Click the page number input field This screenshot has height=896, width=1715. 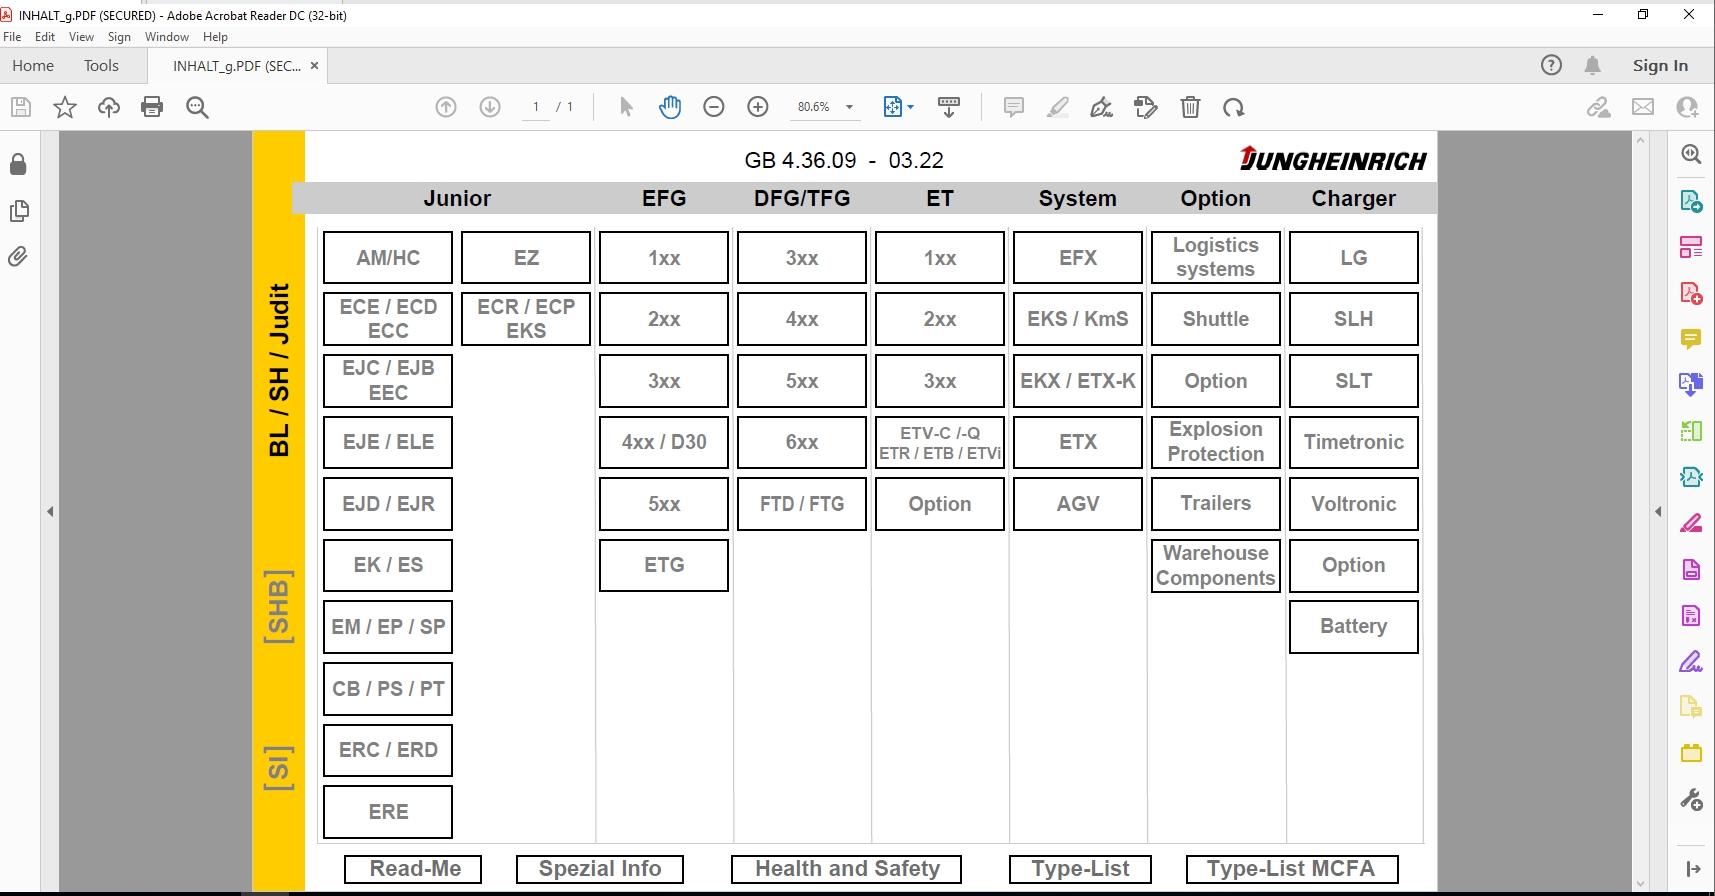pos(536,107)
